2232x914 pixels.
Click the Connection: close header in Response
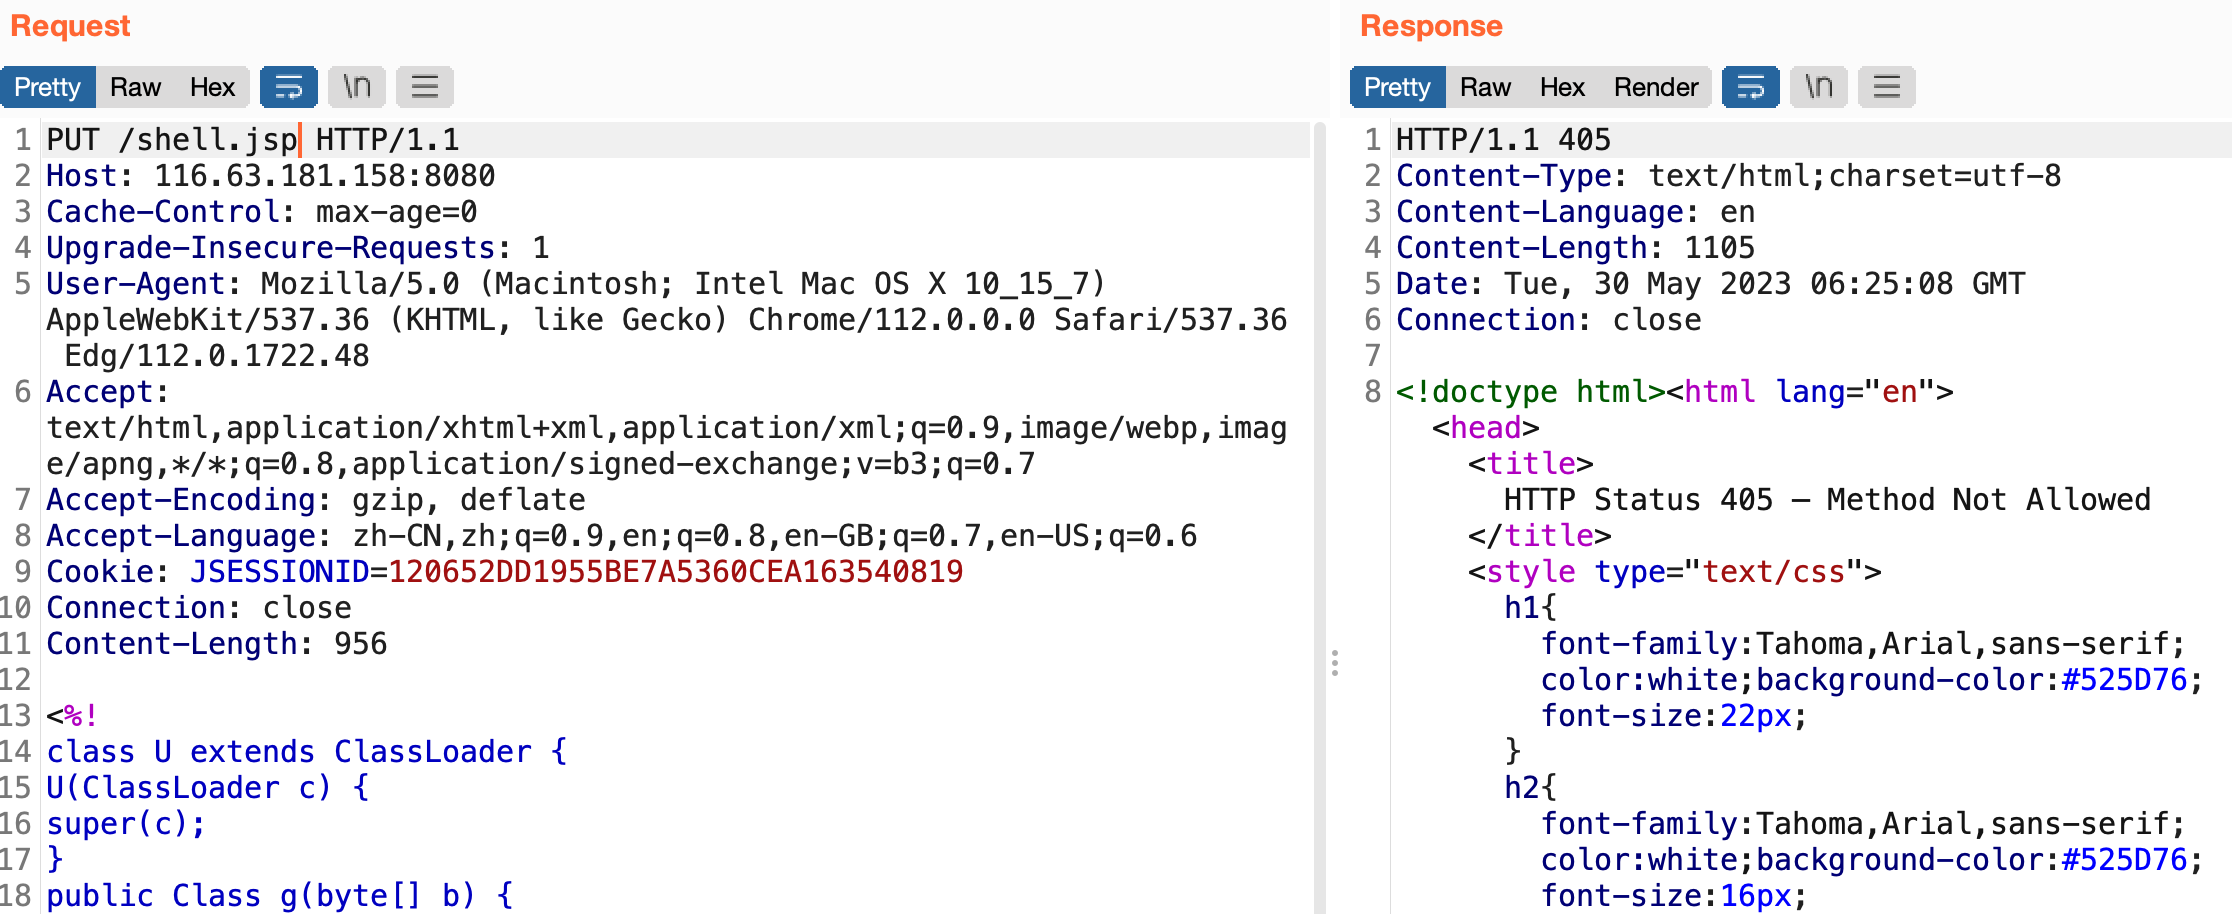[x=1549, y=320]
